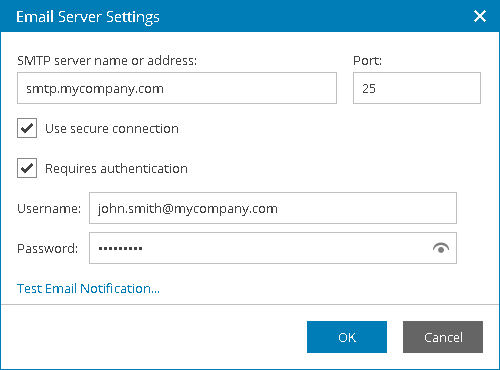Open the Test Email Notification link
This screenshot has height=370, width=500.
click(88, 289)
